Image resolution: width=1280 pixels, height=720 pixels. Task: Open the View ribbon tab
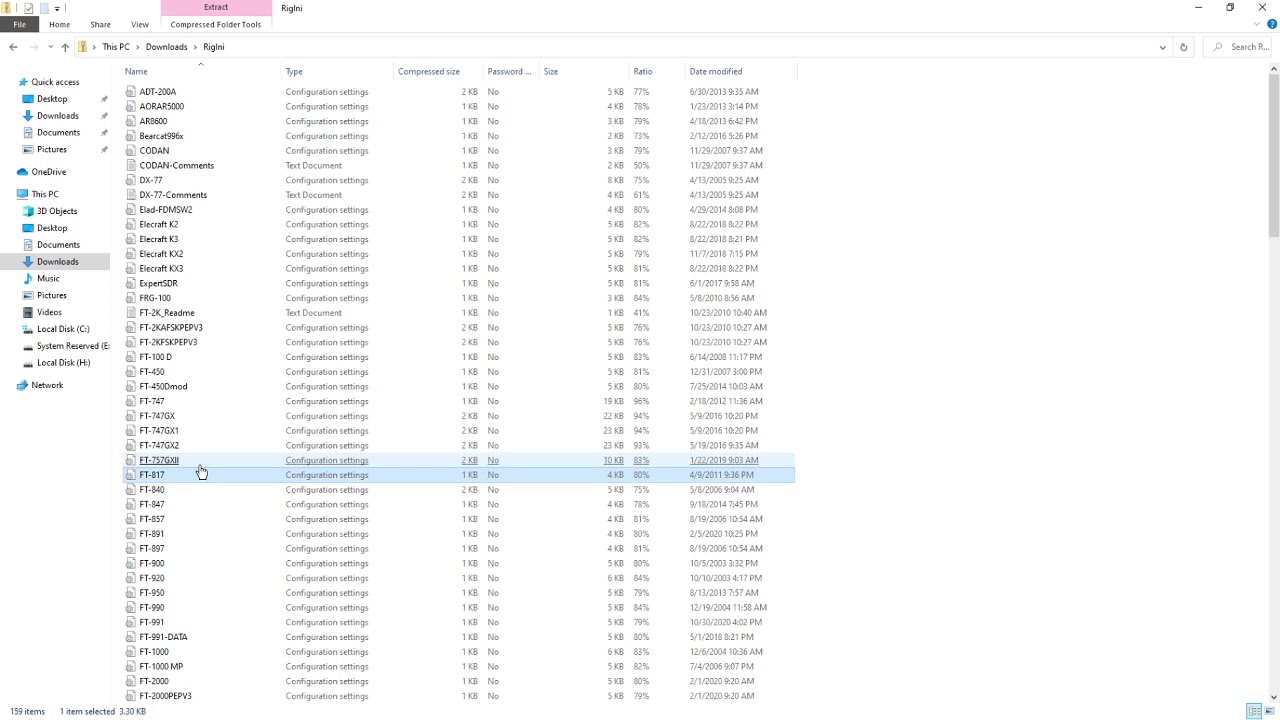click(x=140, y=24)
